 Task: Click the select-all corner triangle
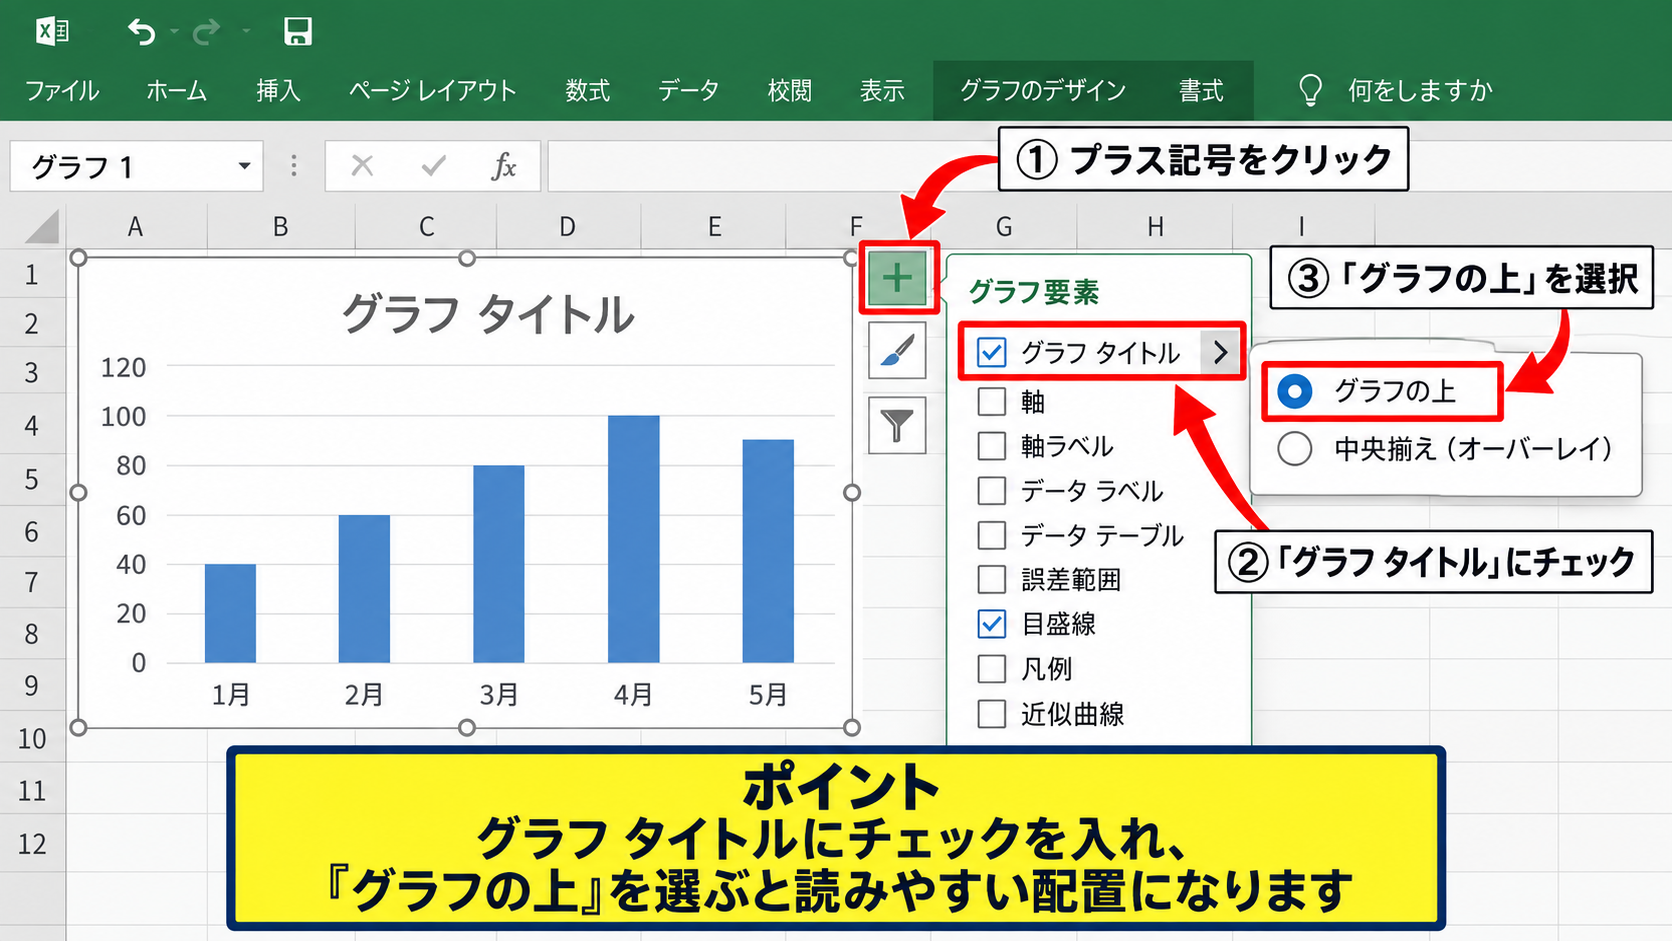(42, 227)
